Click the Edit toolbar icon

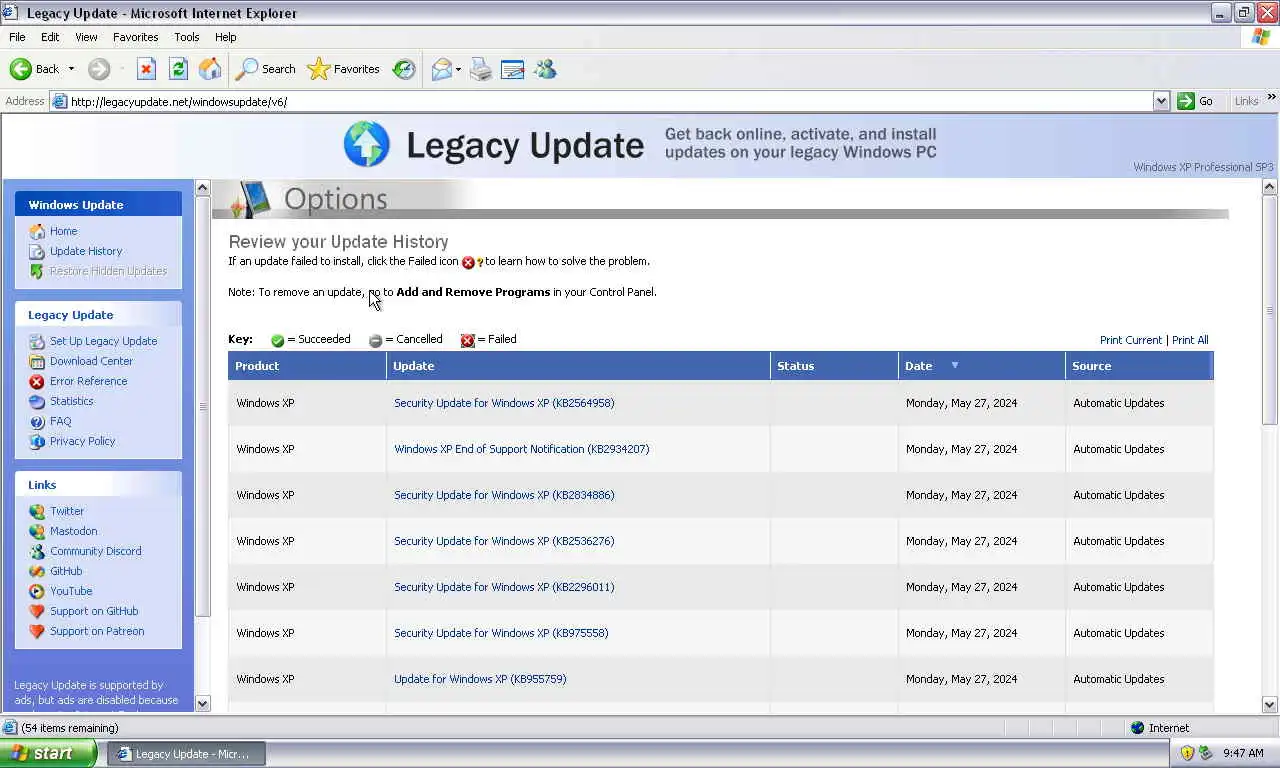(x=513, y=69)
